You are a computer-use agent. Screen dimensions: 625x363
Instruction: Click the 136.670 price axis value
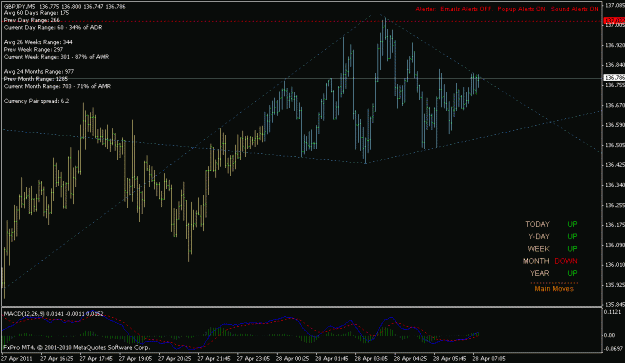[615, 105]
